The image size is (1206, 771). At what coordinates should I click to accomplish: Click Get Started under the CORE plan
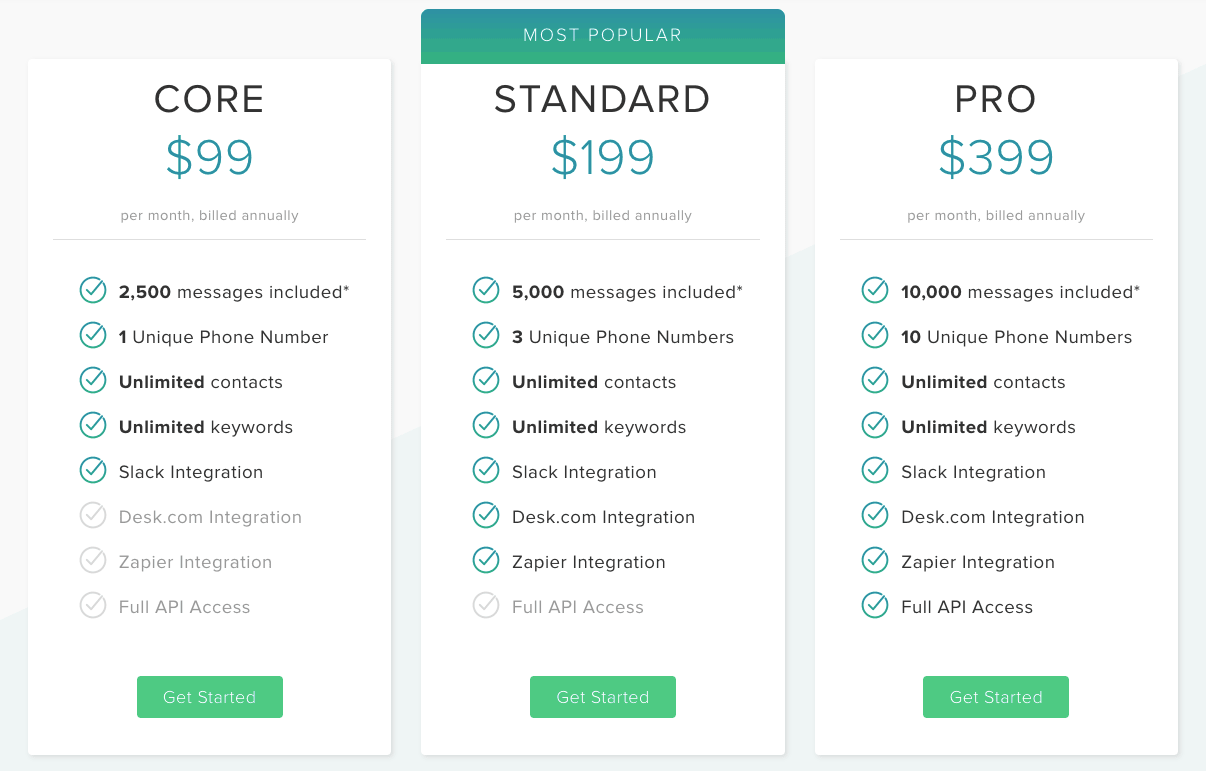click(209, 697)
